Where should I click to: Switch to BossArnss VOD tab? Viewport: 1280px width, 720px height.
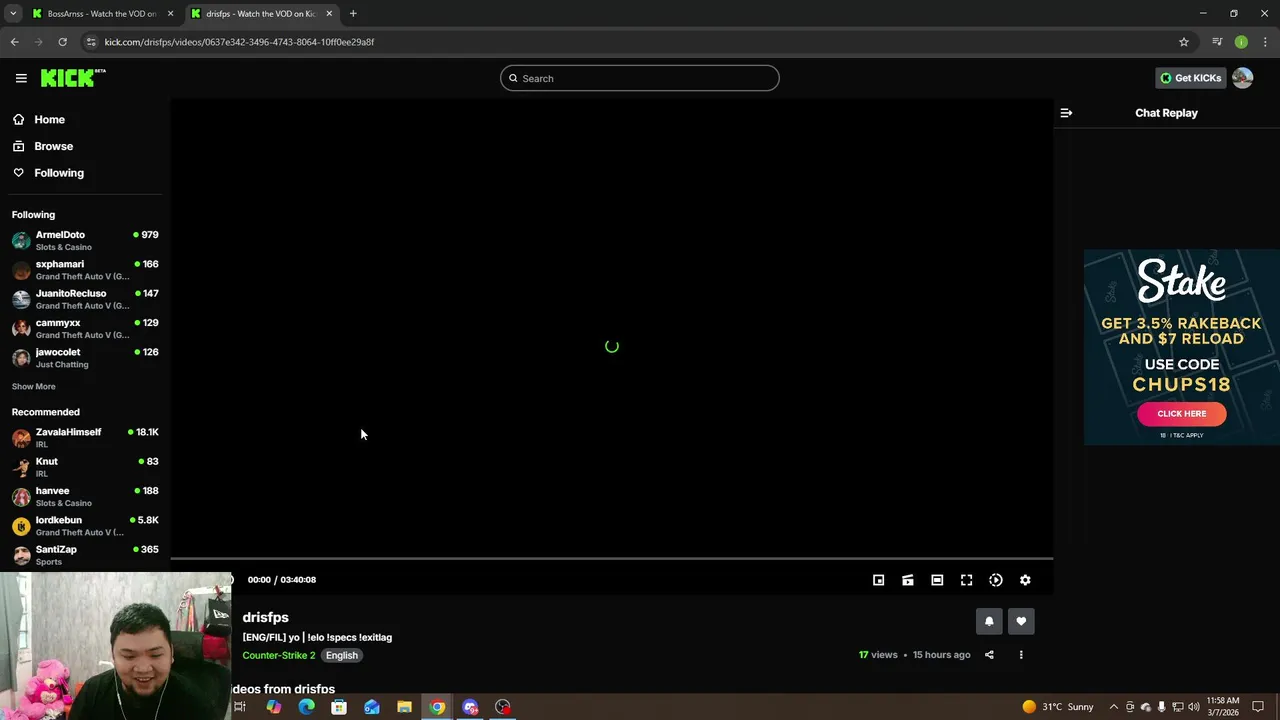point(101,14)
